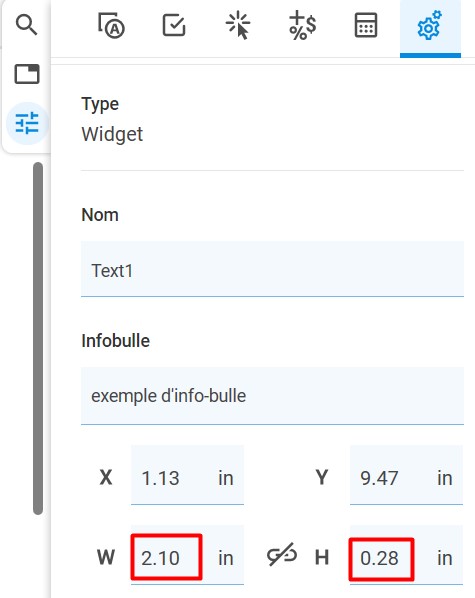
Task: Click the unit label beside the Y value
Action: click(445, 478)
